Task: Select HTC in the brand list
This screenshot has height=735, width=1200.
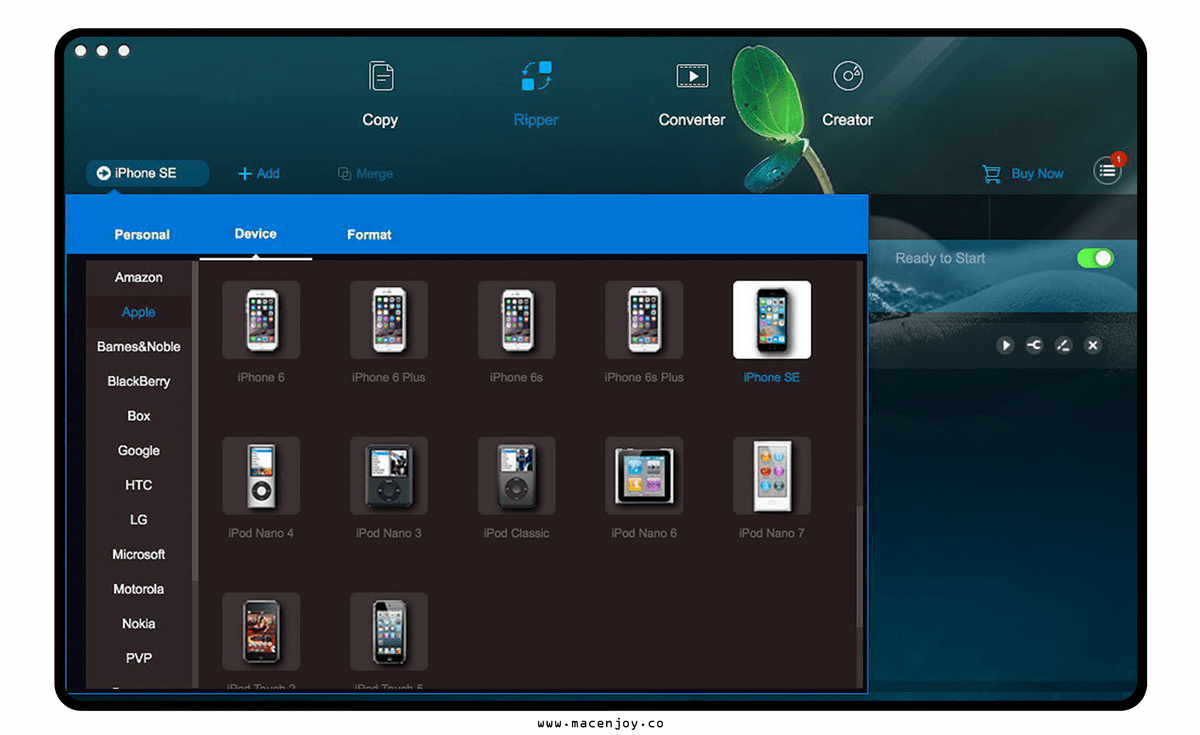Action: pos(139,485)
